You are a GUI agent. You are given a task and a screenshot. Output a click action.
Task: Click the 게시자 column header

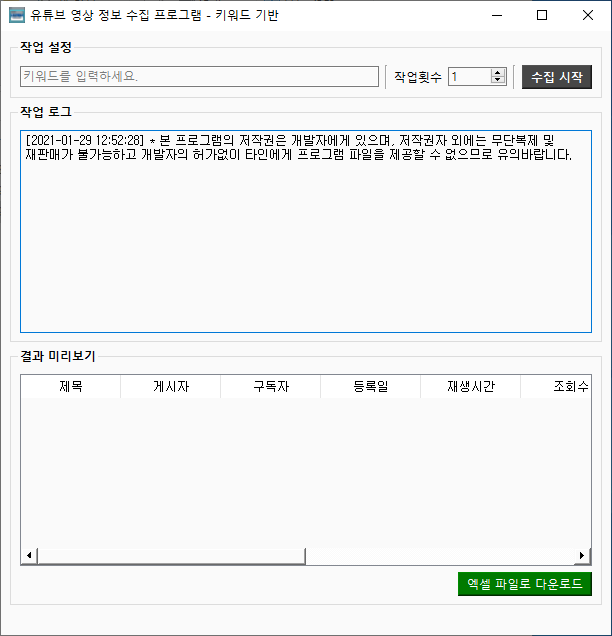(x=171, y=387)
